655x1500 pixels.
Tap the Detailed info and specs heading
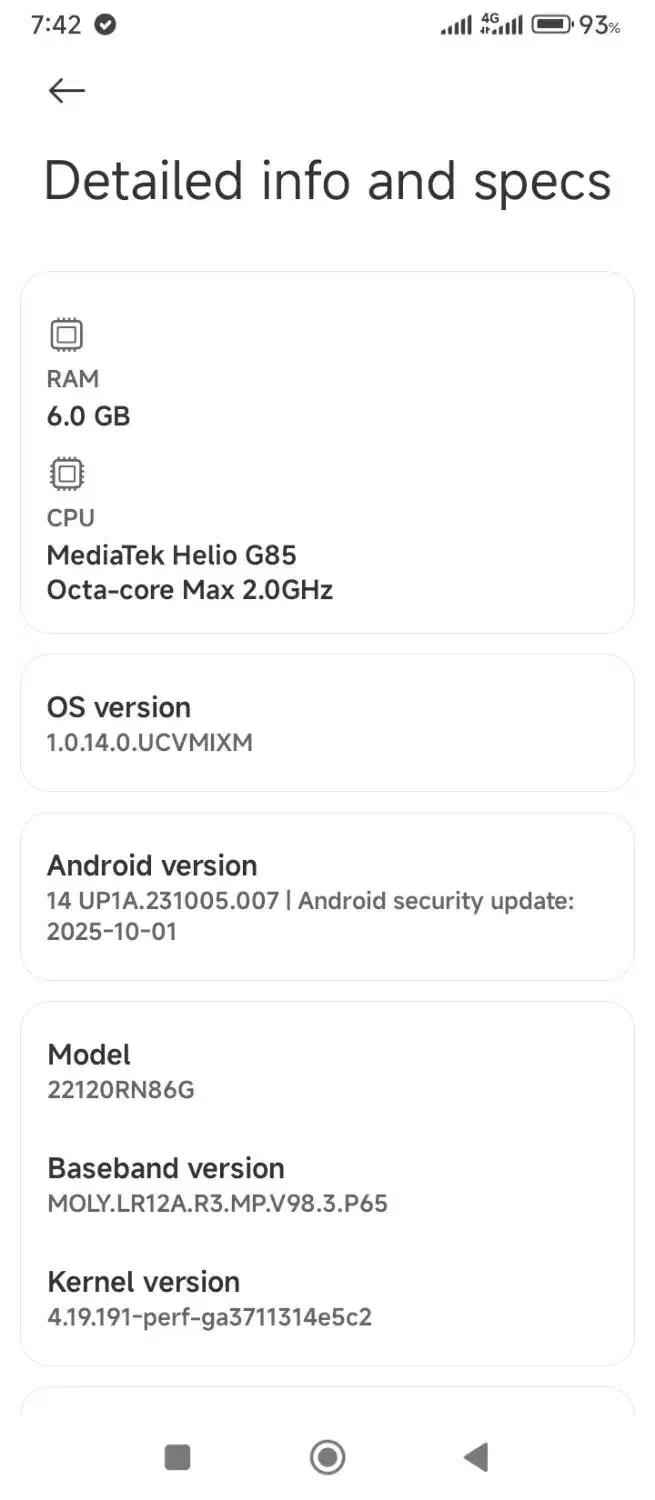(x=327, y=182)
